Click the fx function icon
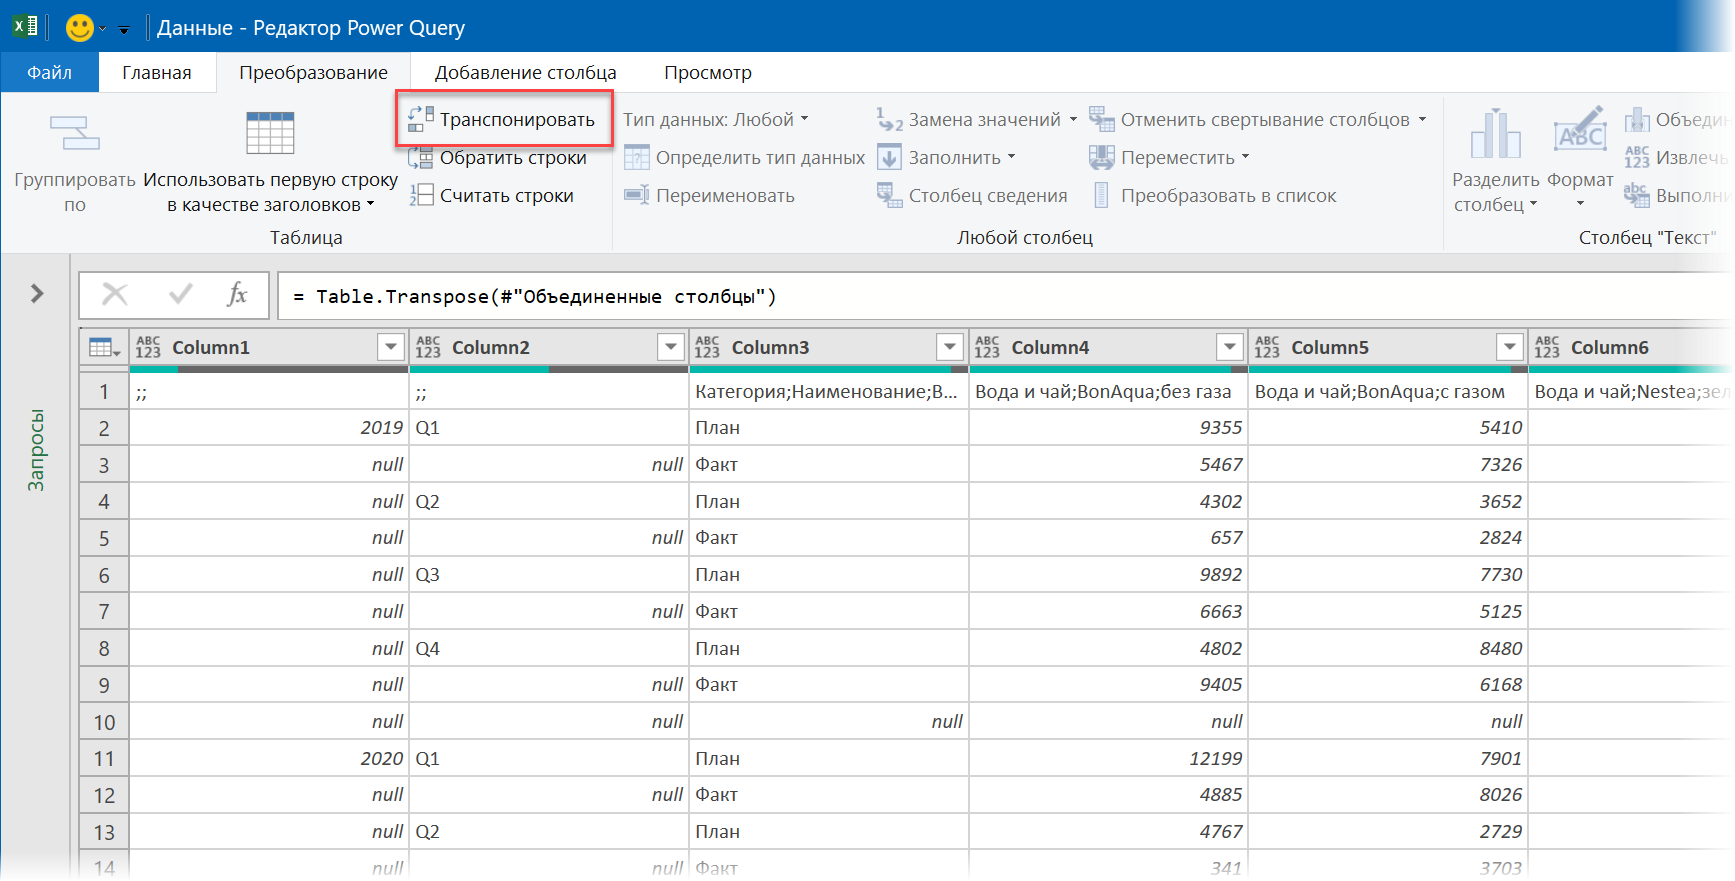Screen dimensions: 1735x881 (x=237, y=294)
